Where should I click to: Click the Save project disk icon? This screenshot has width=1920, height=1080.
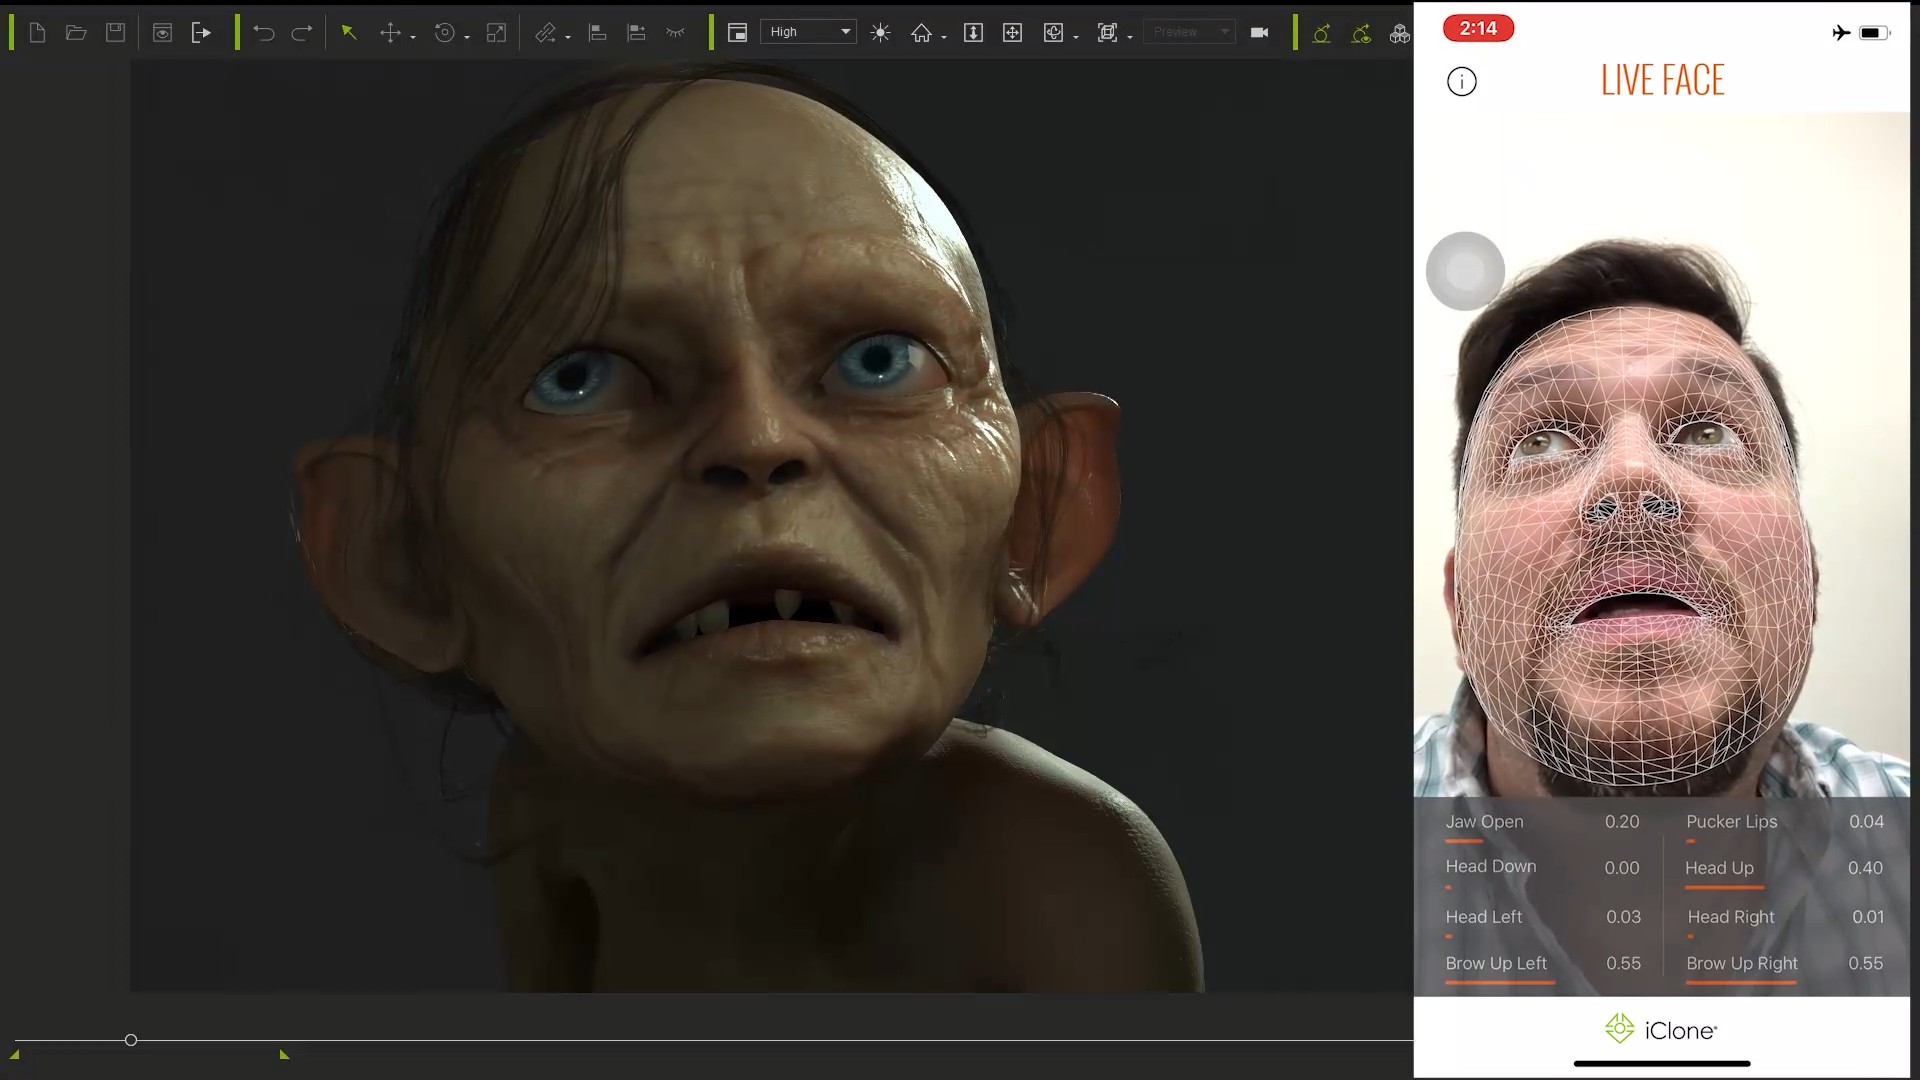coord(116,33)
